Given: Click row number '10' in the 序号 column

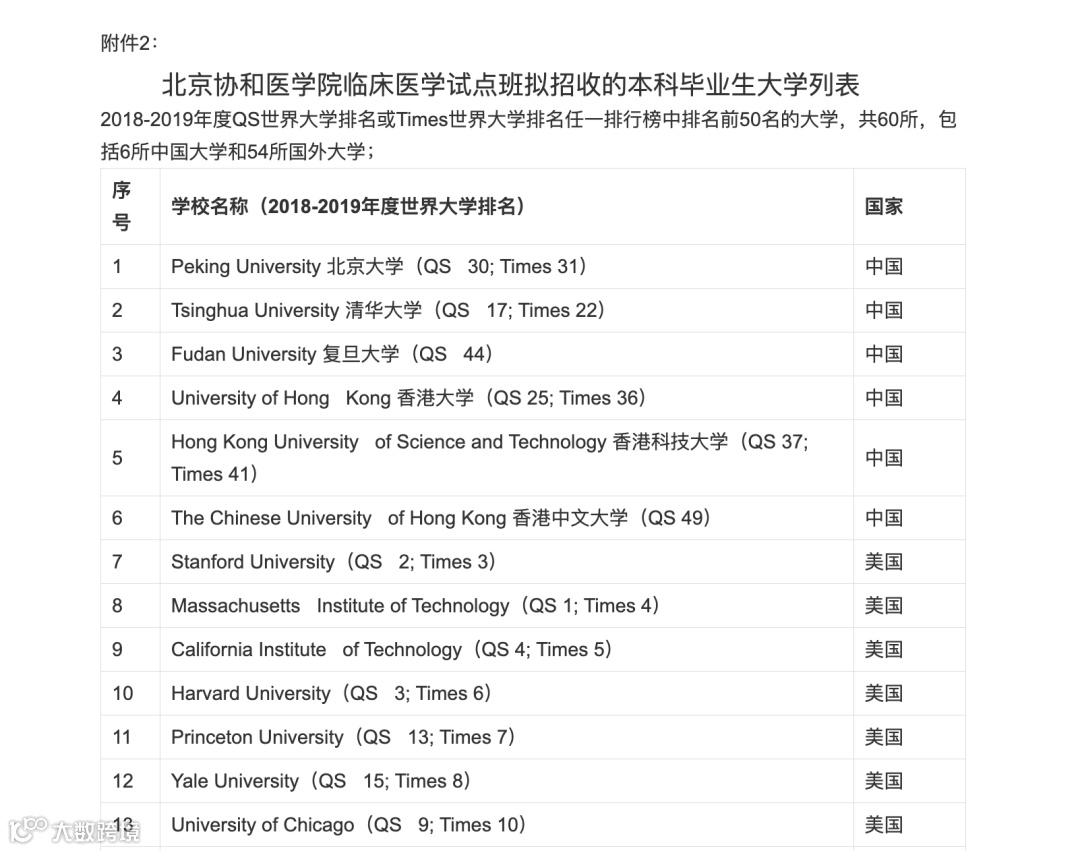Looking at the screenshot, I should (123, 693).
